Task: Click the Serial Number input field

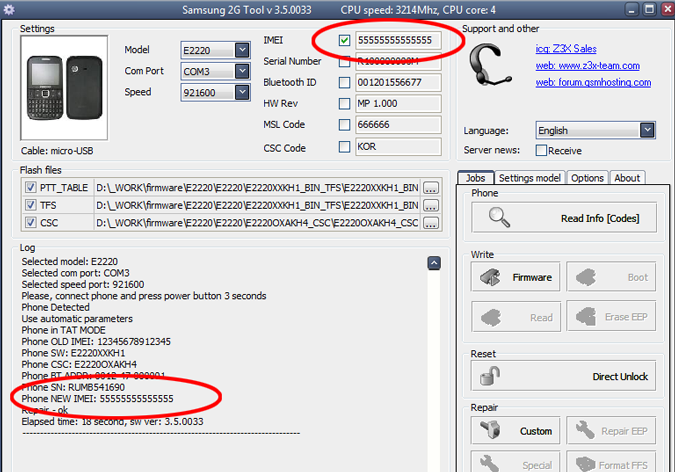Action: (x=398, y=62)
